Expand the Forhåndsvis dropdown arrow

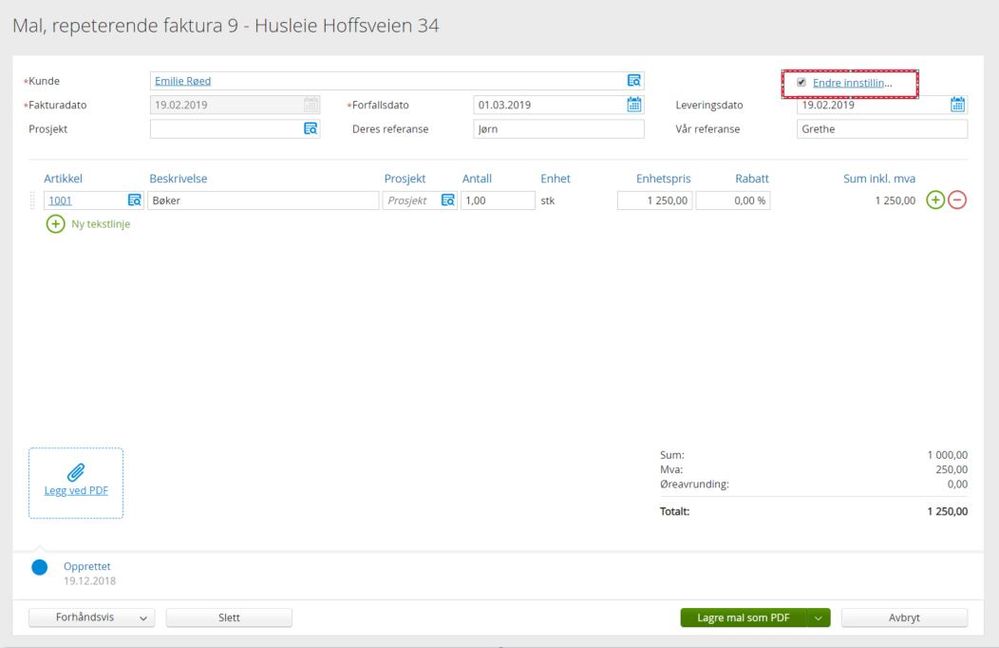[x=143, y=618]
